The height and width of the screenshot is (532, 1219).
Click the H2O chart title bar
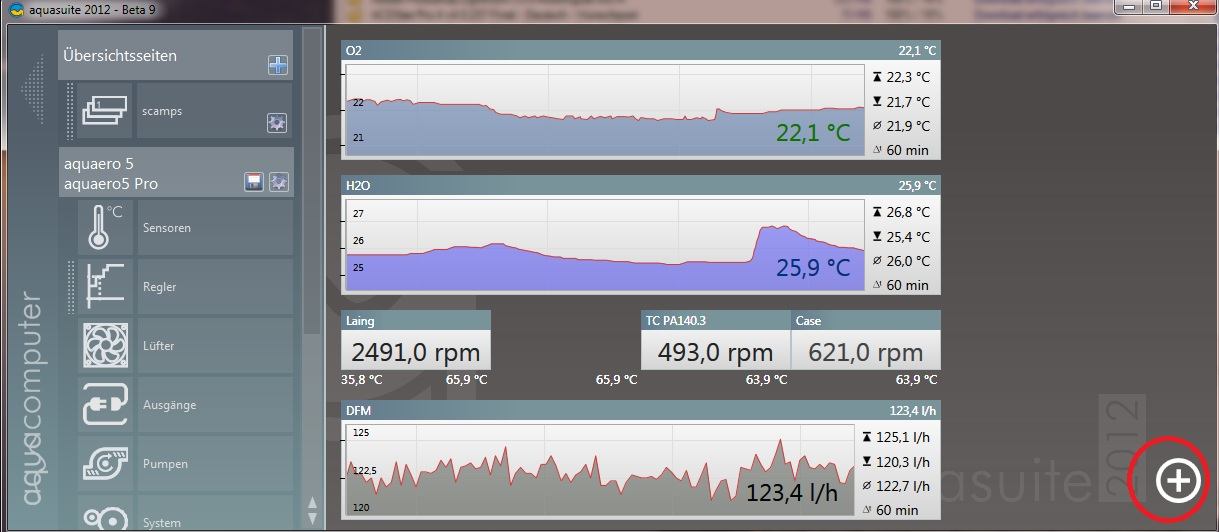click(x=640, y=185)
